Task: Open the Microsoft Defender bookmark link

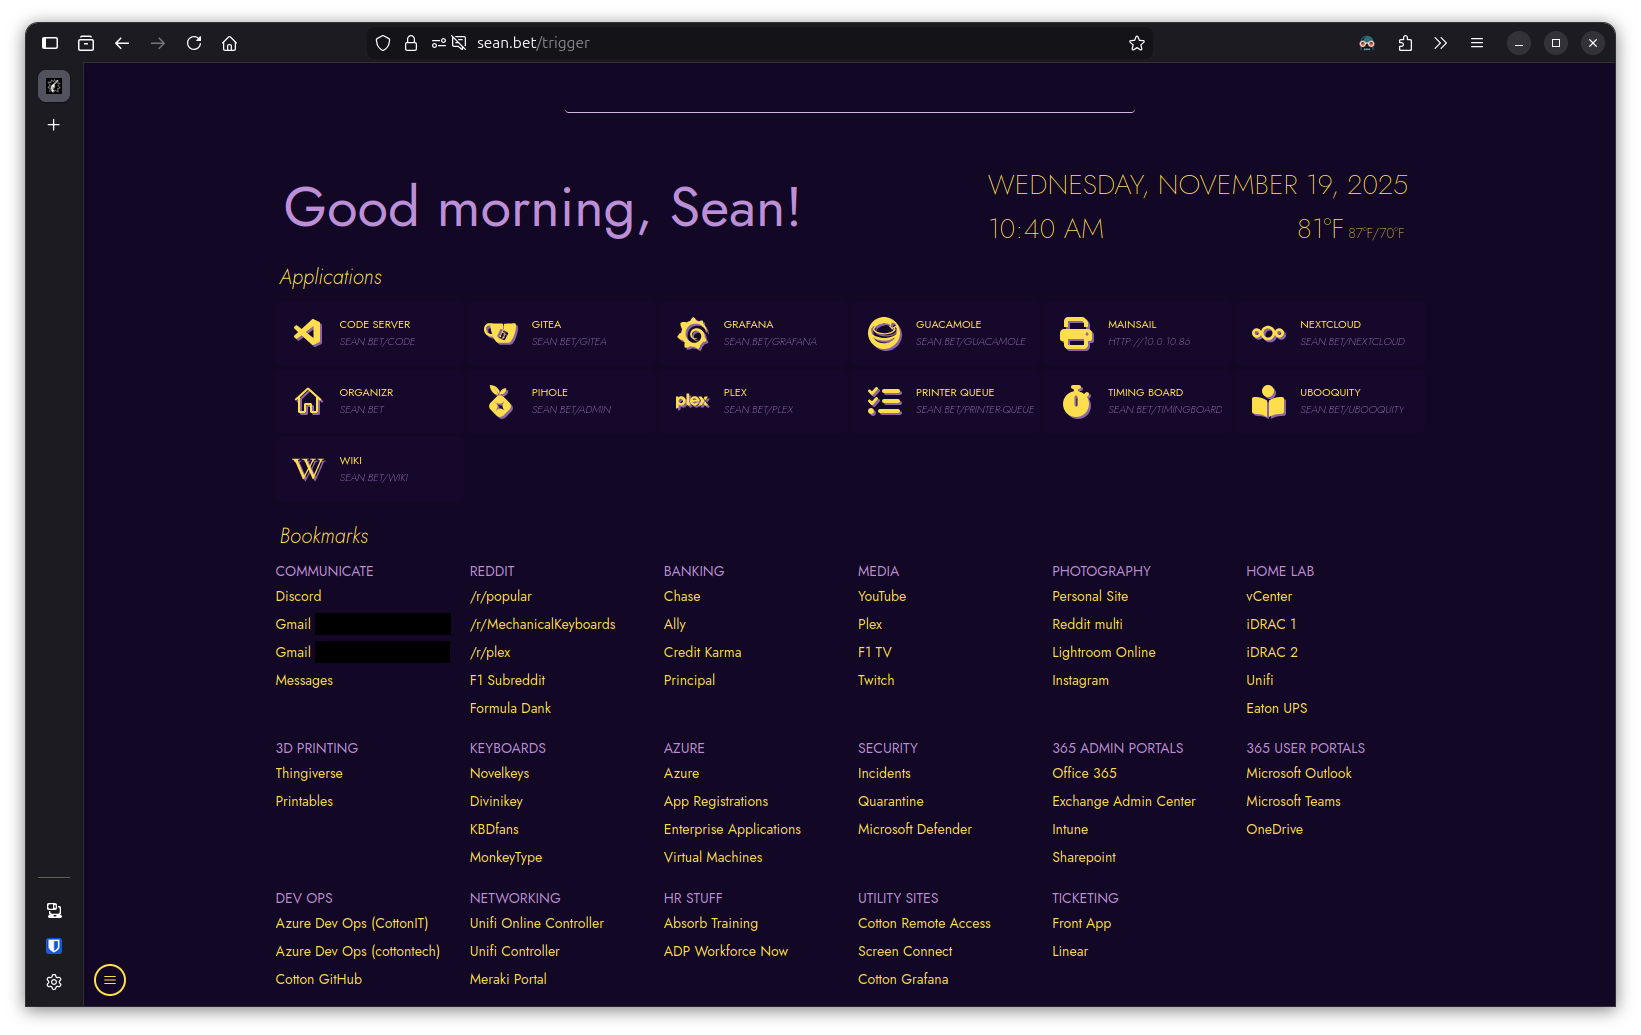Action: coord(914,829)
